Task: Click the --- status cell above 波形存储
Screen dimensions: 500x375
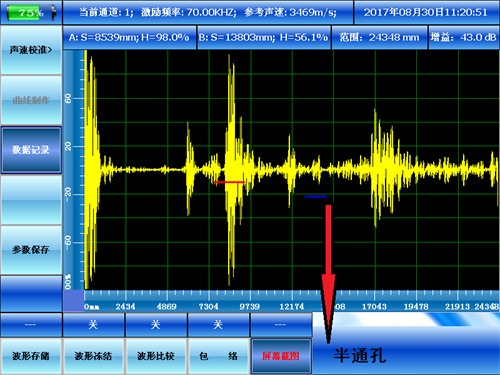Action: coord(31,325)
